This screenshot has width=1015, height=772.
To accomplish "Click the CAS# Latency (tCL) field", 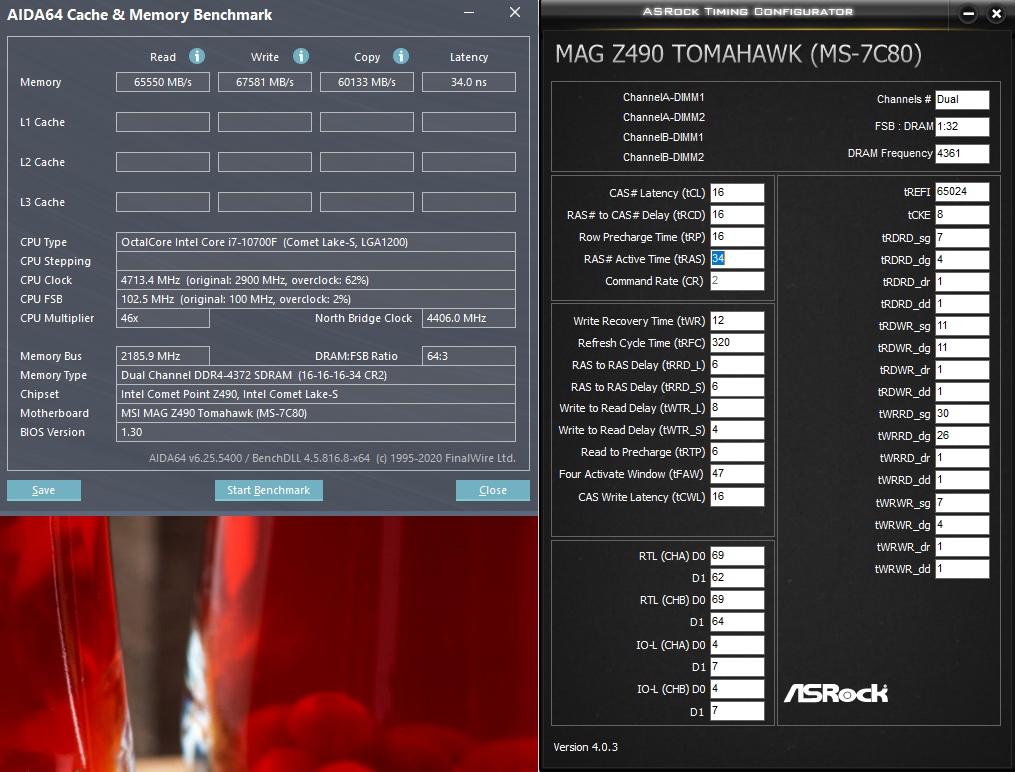I will tap(737, 193).
